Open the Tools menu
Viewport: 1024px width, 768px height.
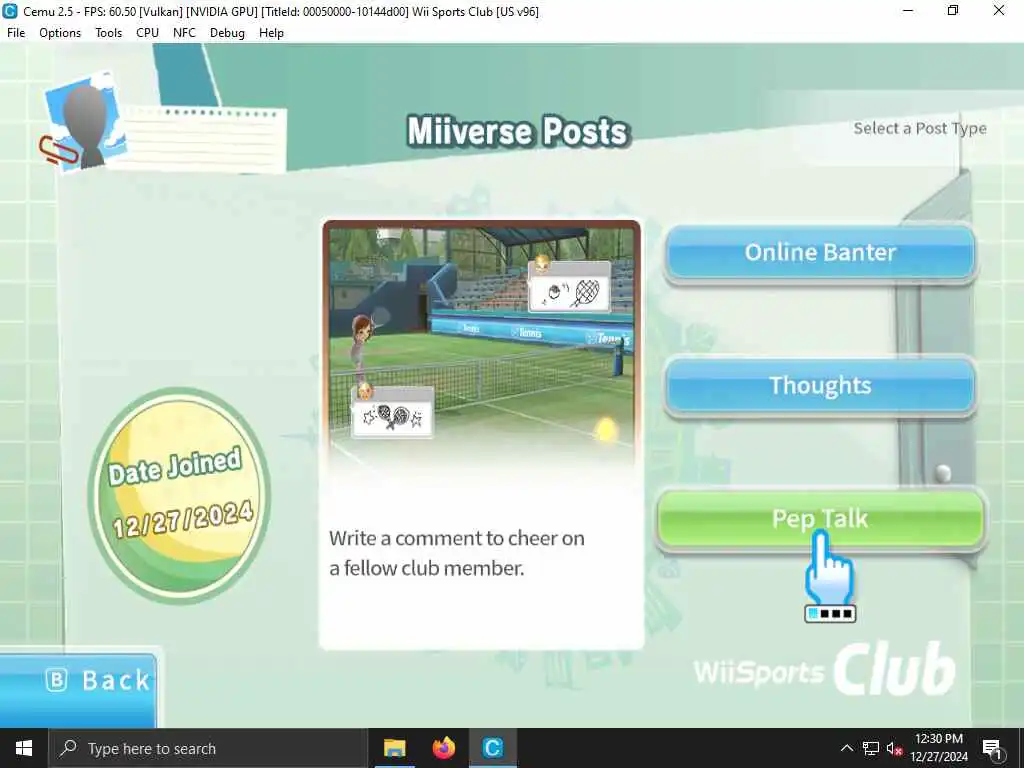[108, 33]
